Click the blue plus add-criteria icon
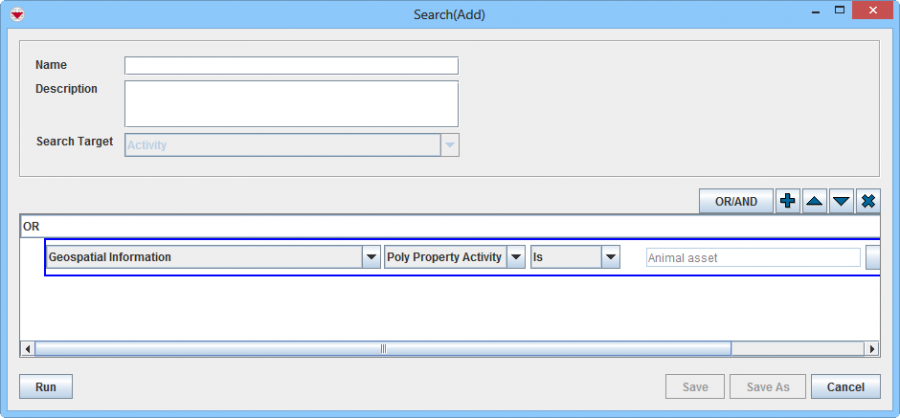900x418 pixels. pos(788,201)
